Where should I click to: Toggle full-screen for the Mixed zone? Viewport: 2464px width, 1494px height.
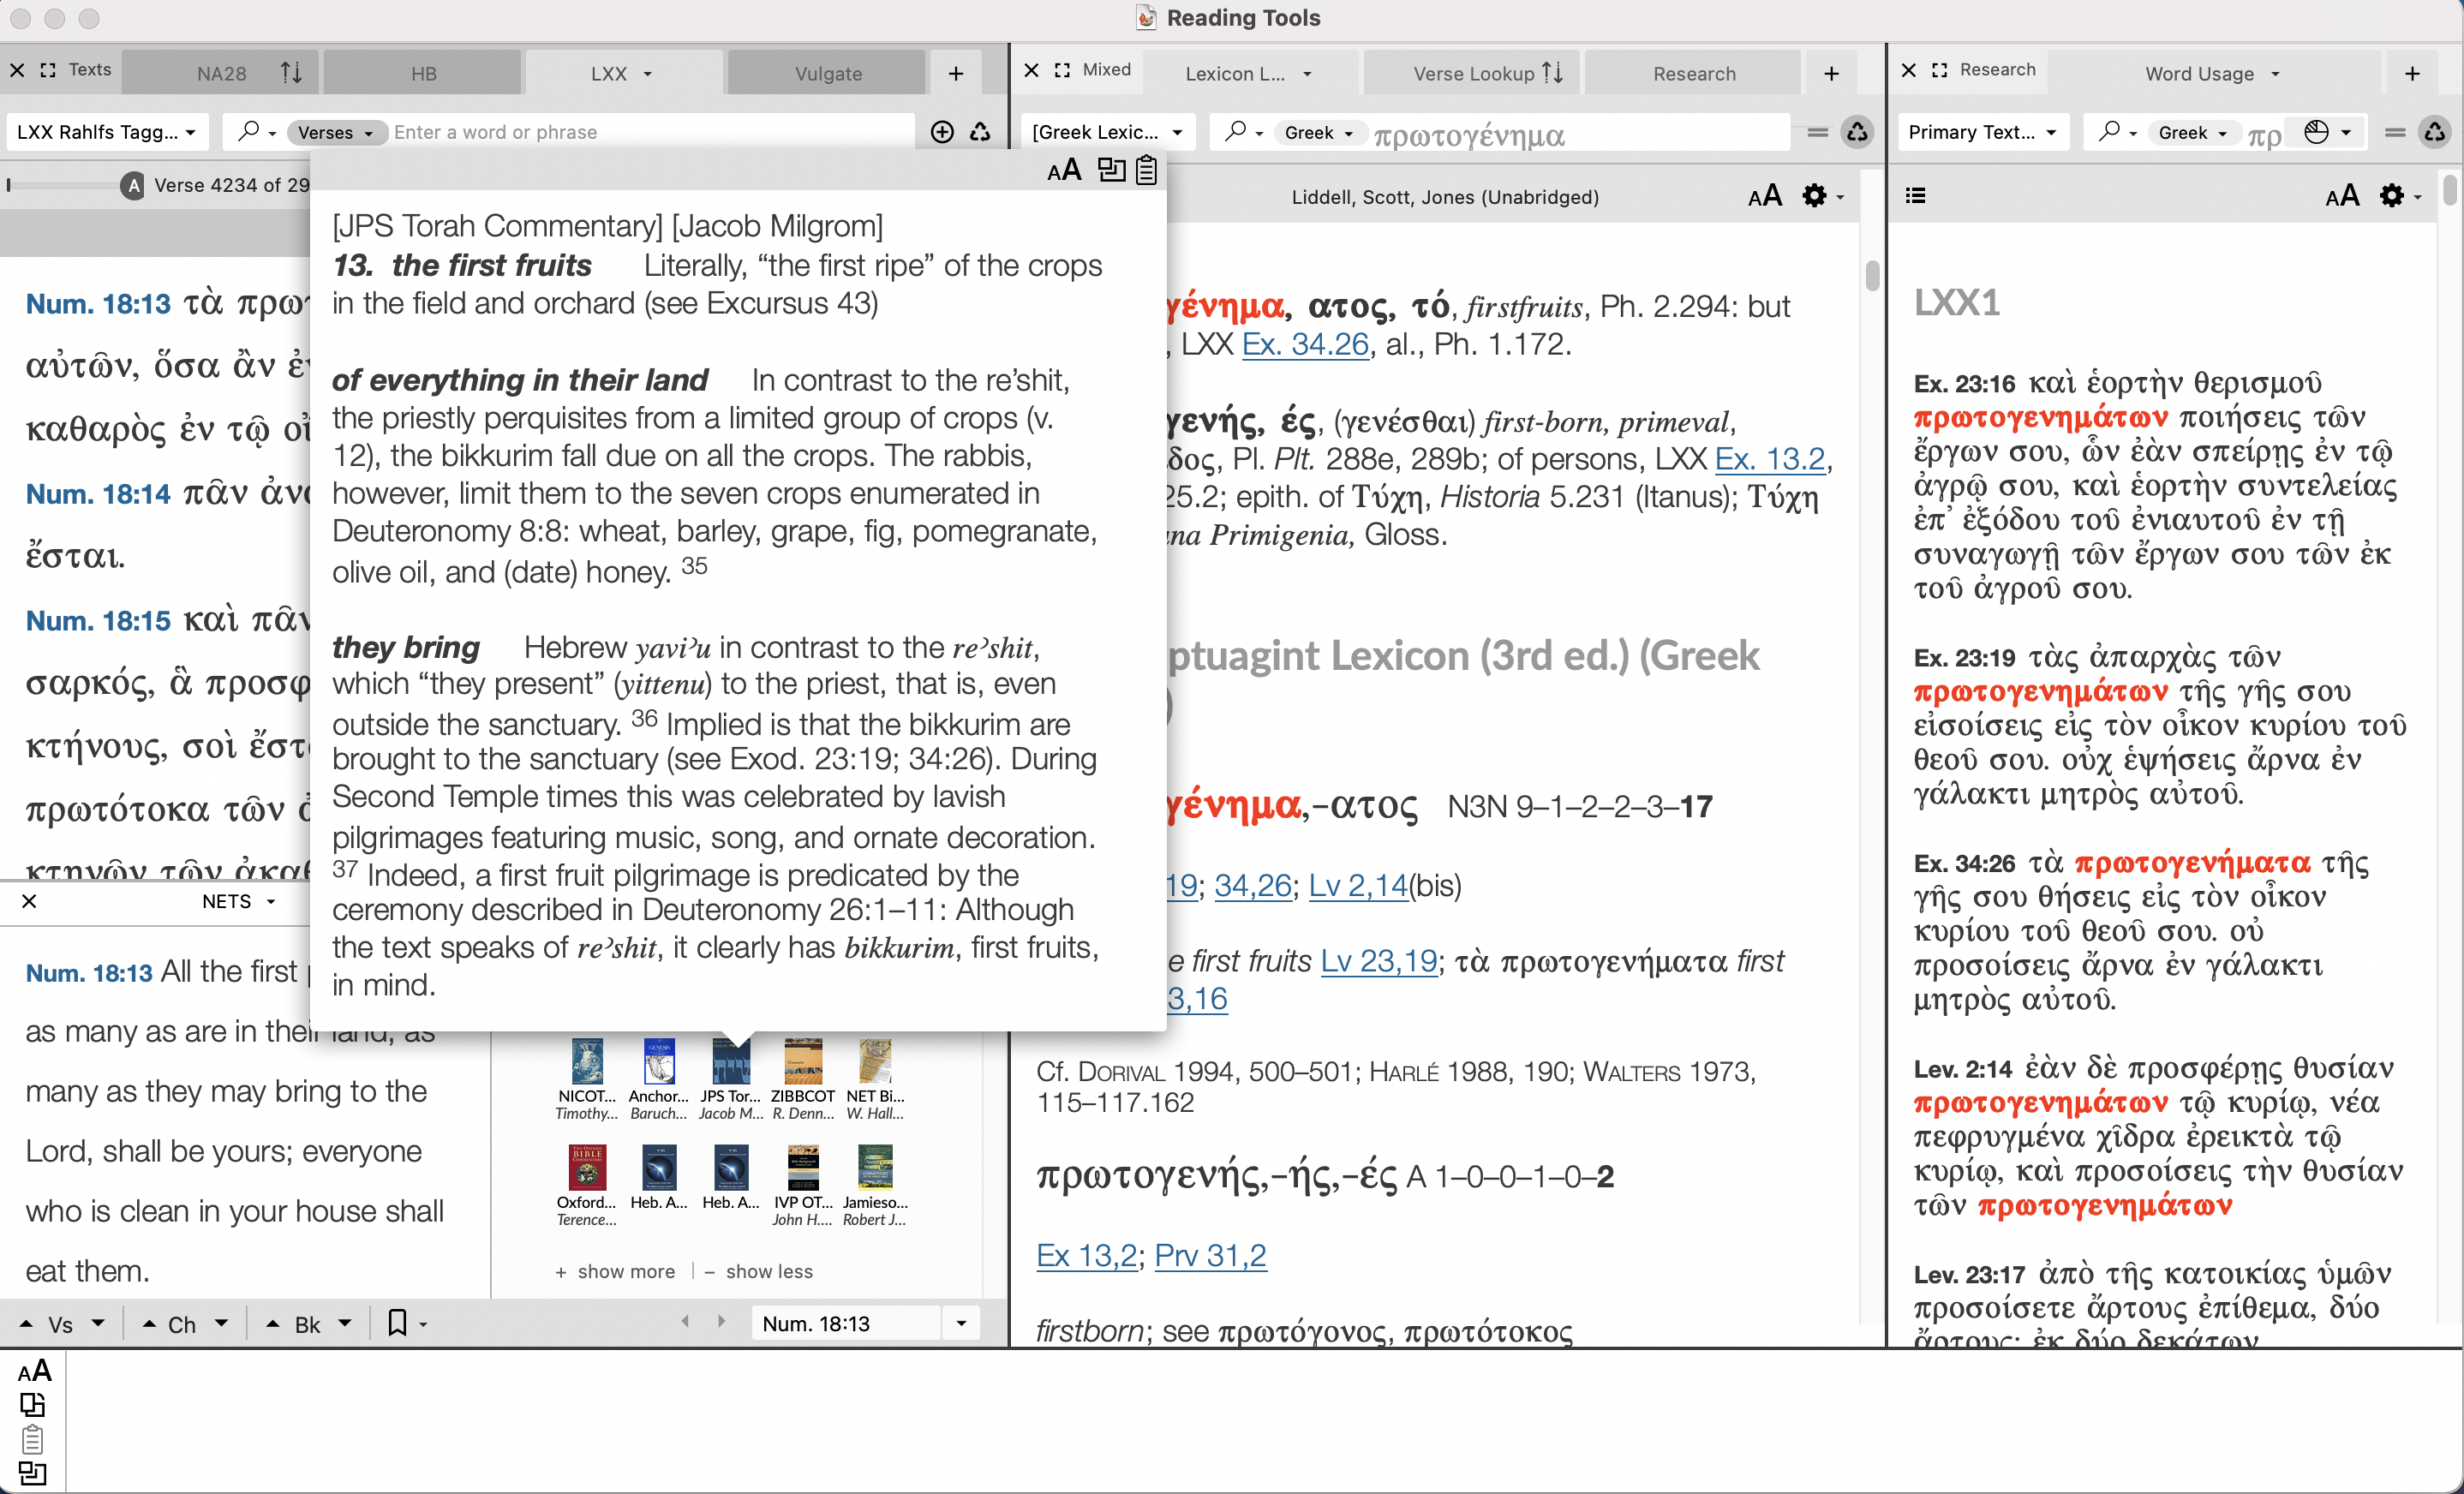[x=1063, y=70]
